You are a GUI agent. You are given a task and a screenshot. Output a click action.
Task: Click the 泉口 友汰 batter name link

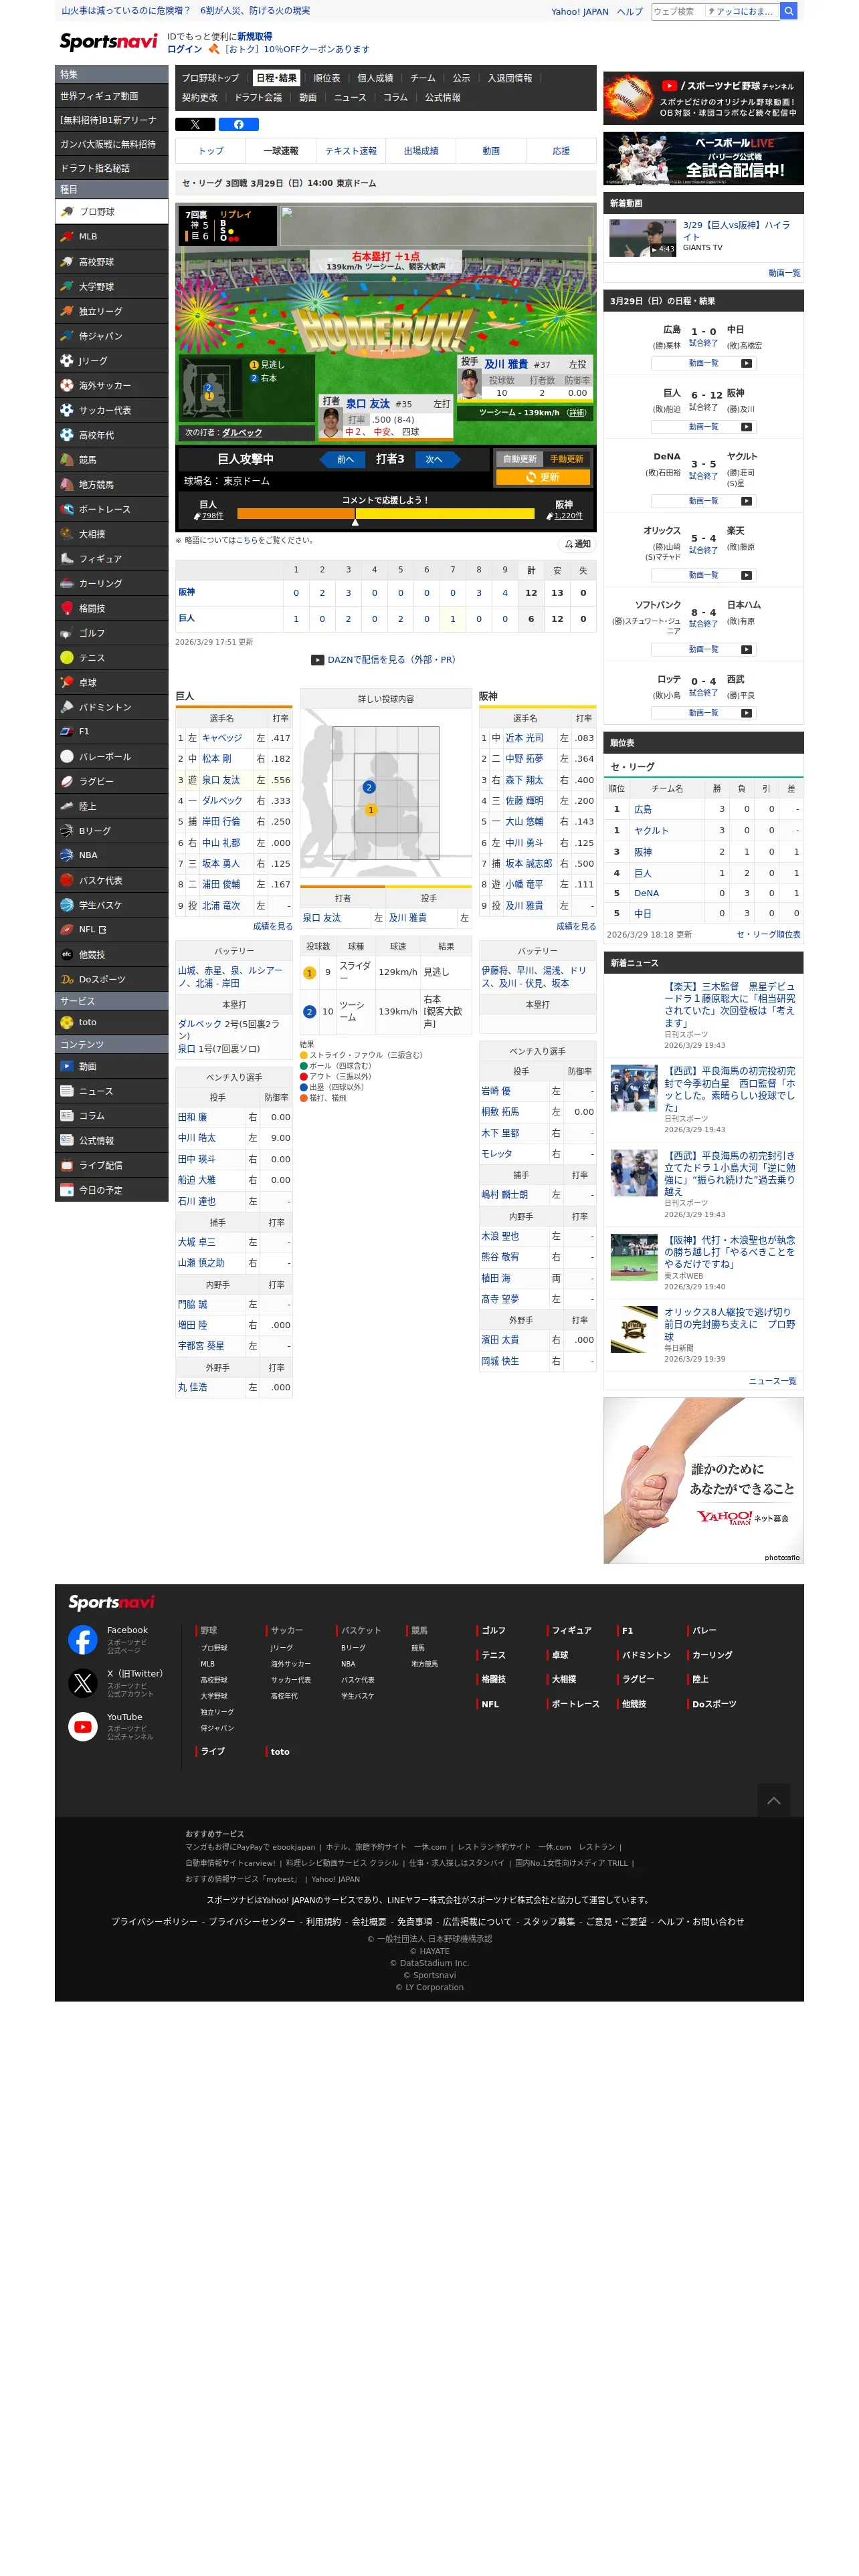(367, 404)
